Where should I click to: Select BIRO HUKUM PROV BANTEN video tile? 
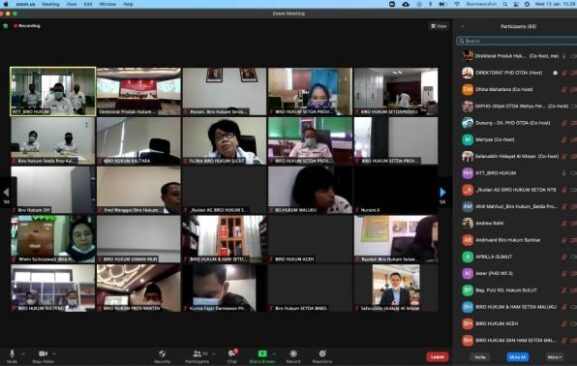pyautogui.click(x=139, y=288)
